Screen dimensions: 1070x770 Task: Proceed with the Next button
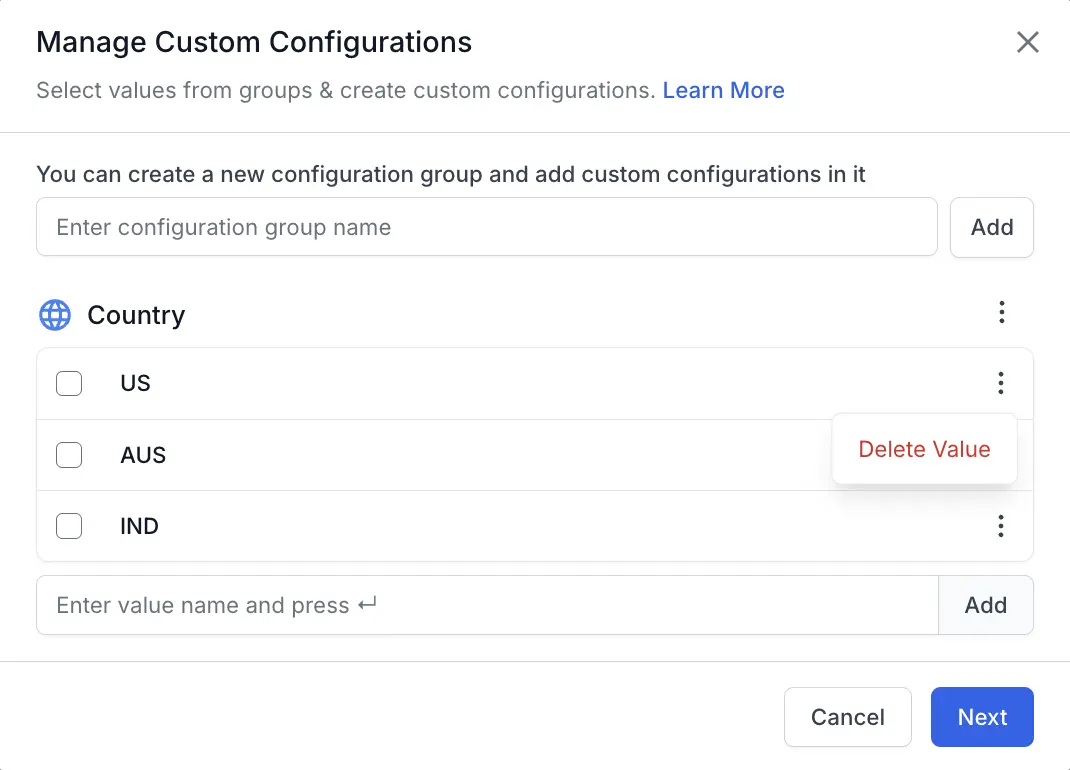tap(982, 717)
